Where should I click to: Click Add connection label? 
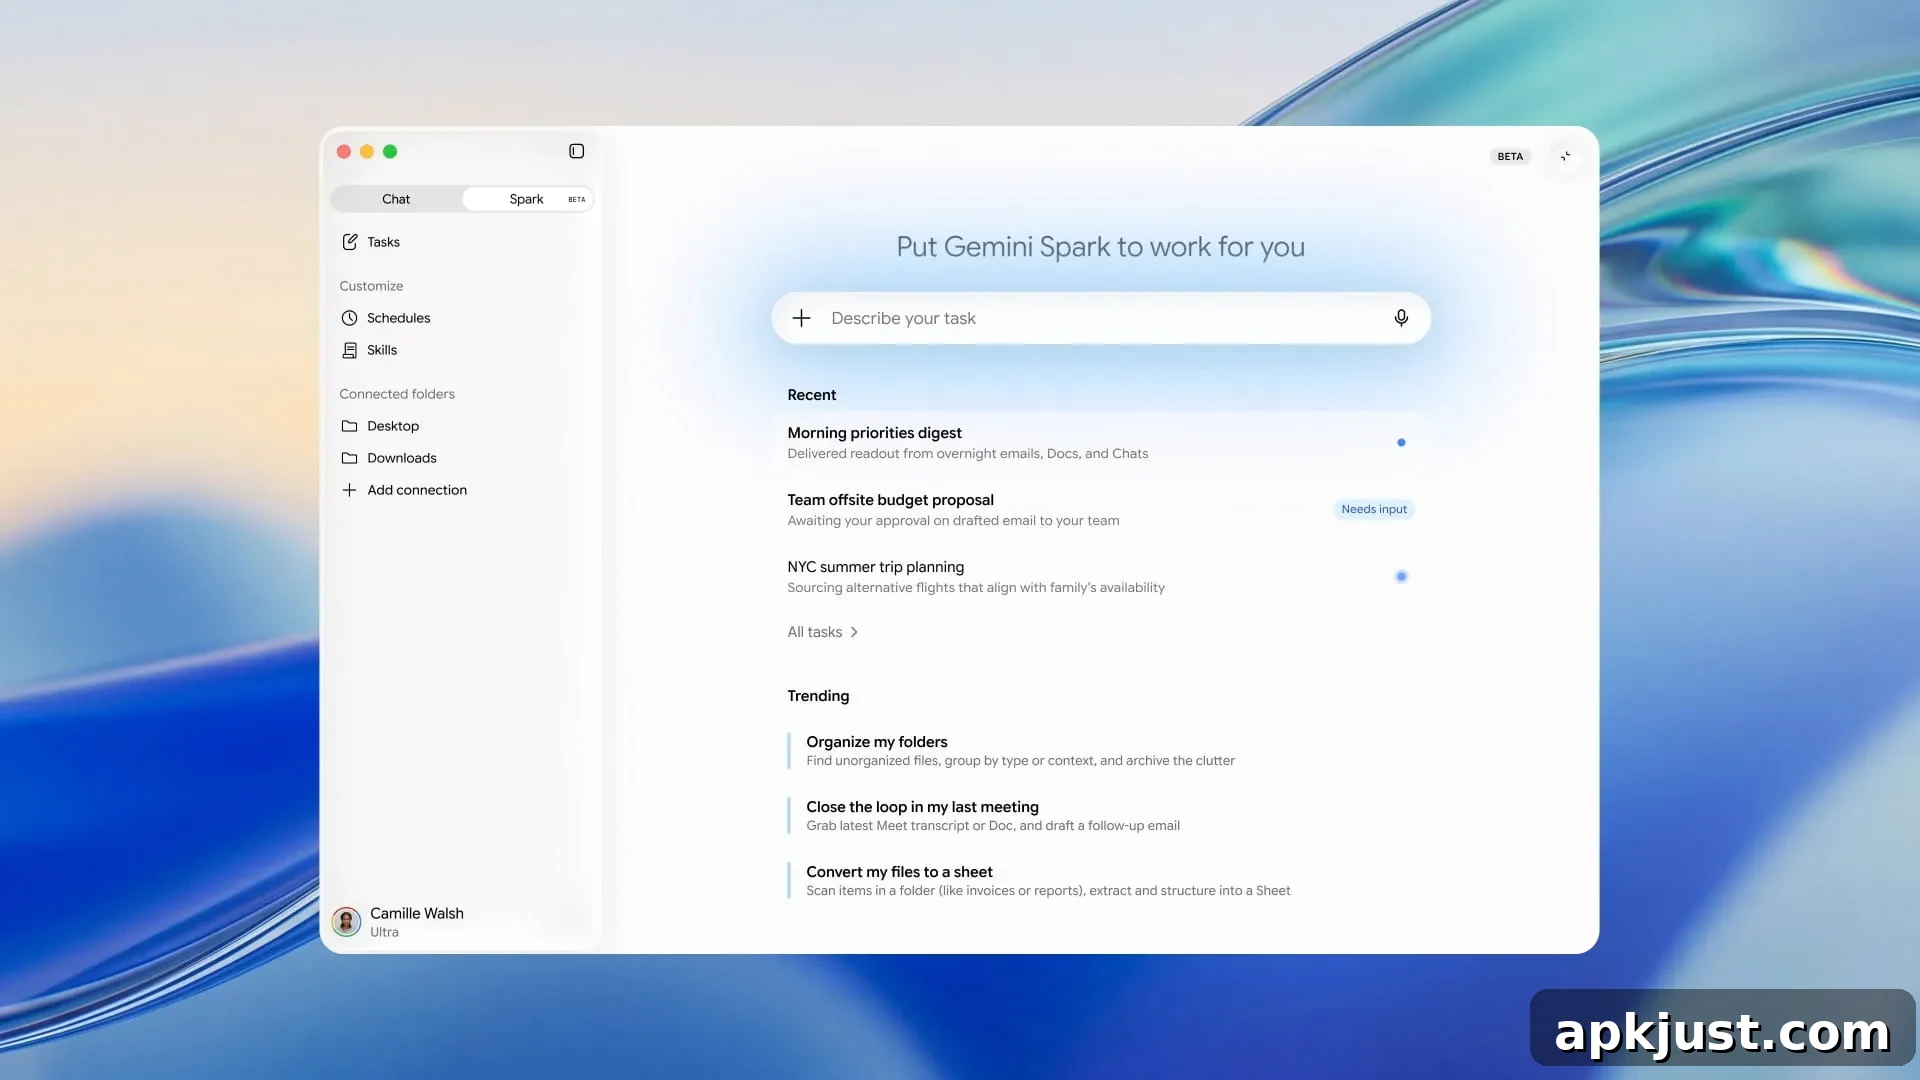pos(417,490)
